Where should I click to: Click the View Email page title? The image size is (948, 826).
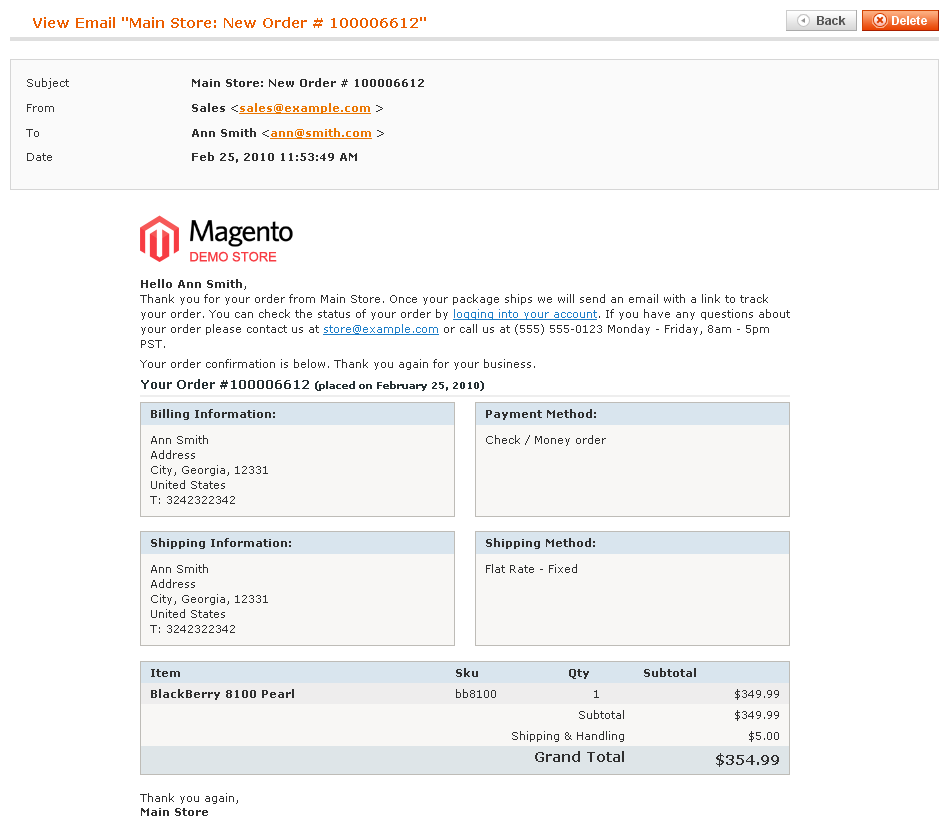(x=230, y=23)
